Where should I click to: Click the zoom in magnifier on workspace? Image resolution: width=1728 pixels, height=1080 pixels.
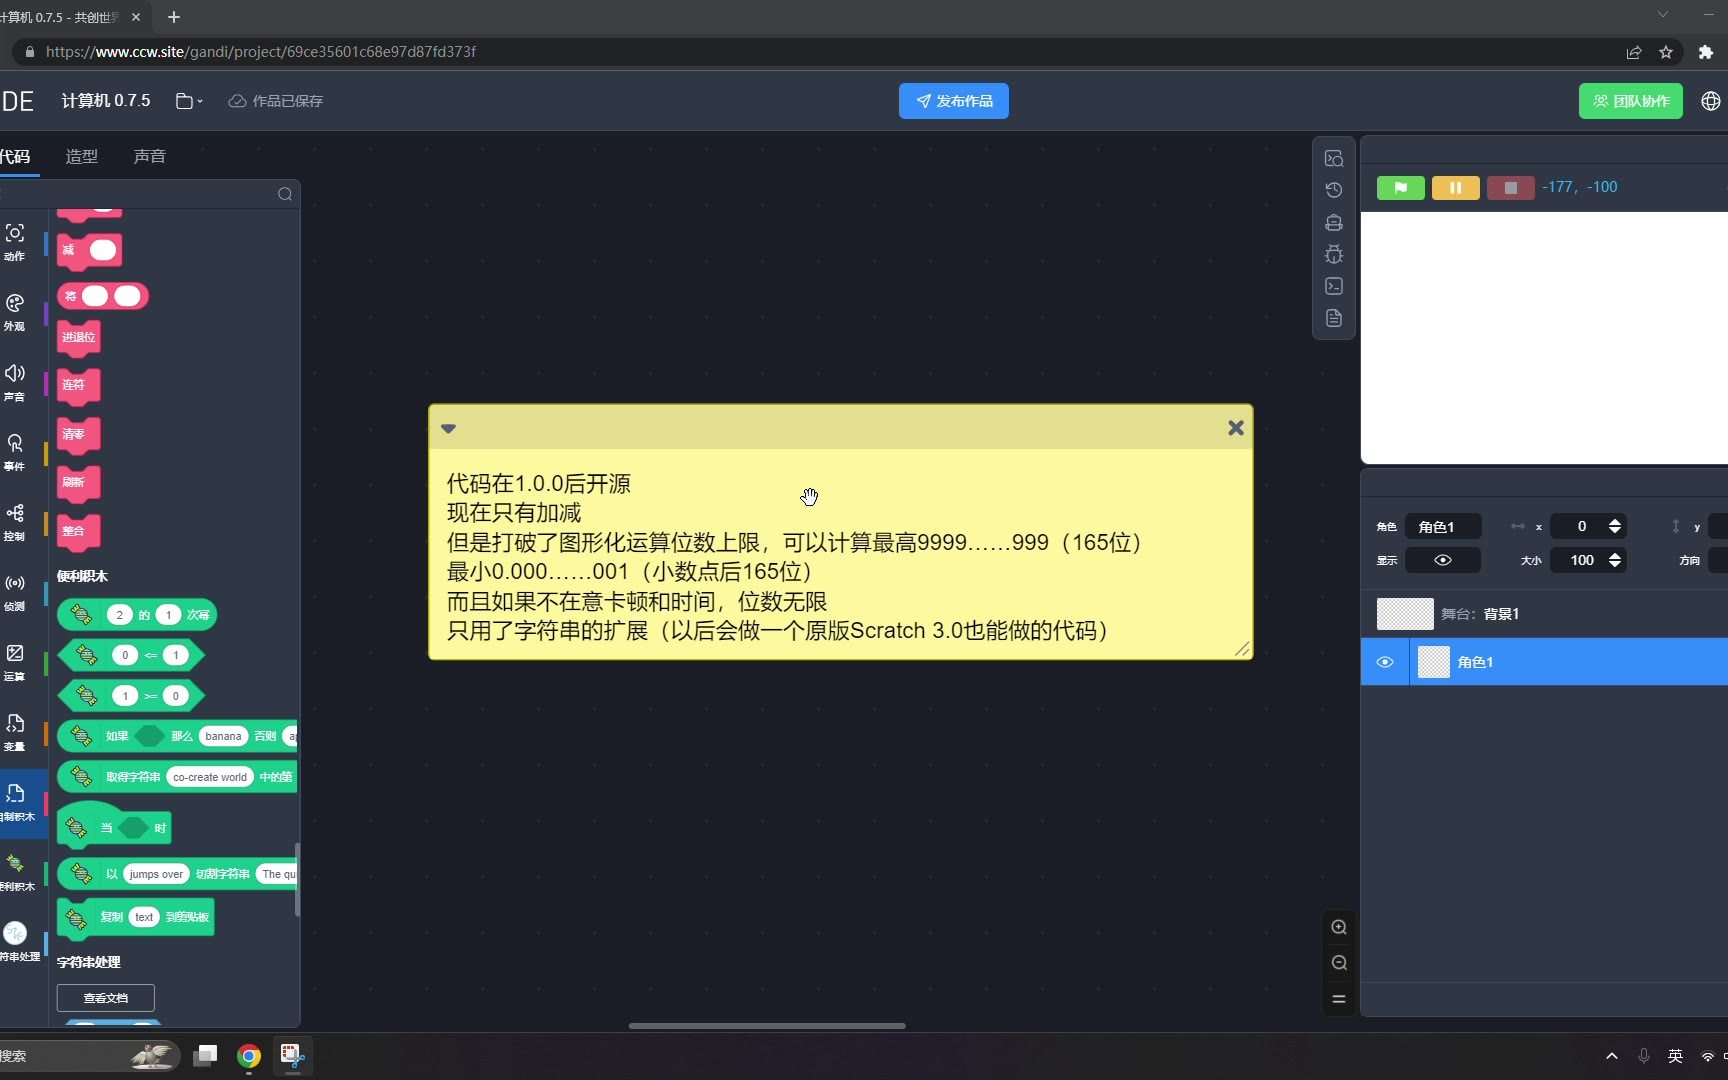(x=1339, y=927)
